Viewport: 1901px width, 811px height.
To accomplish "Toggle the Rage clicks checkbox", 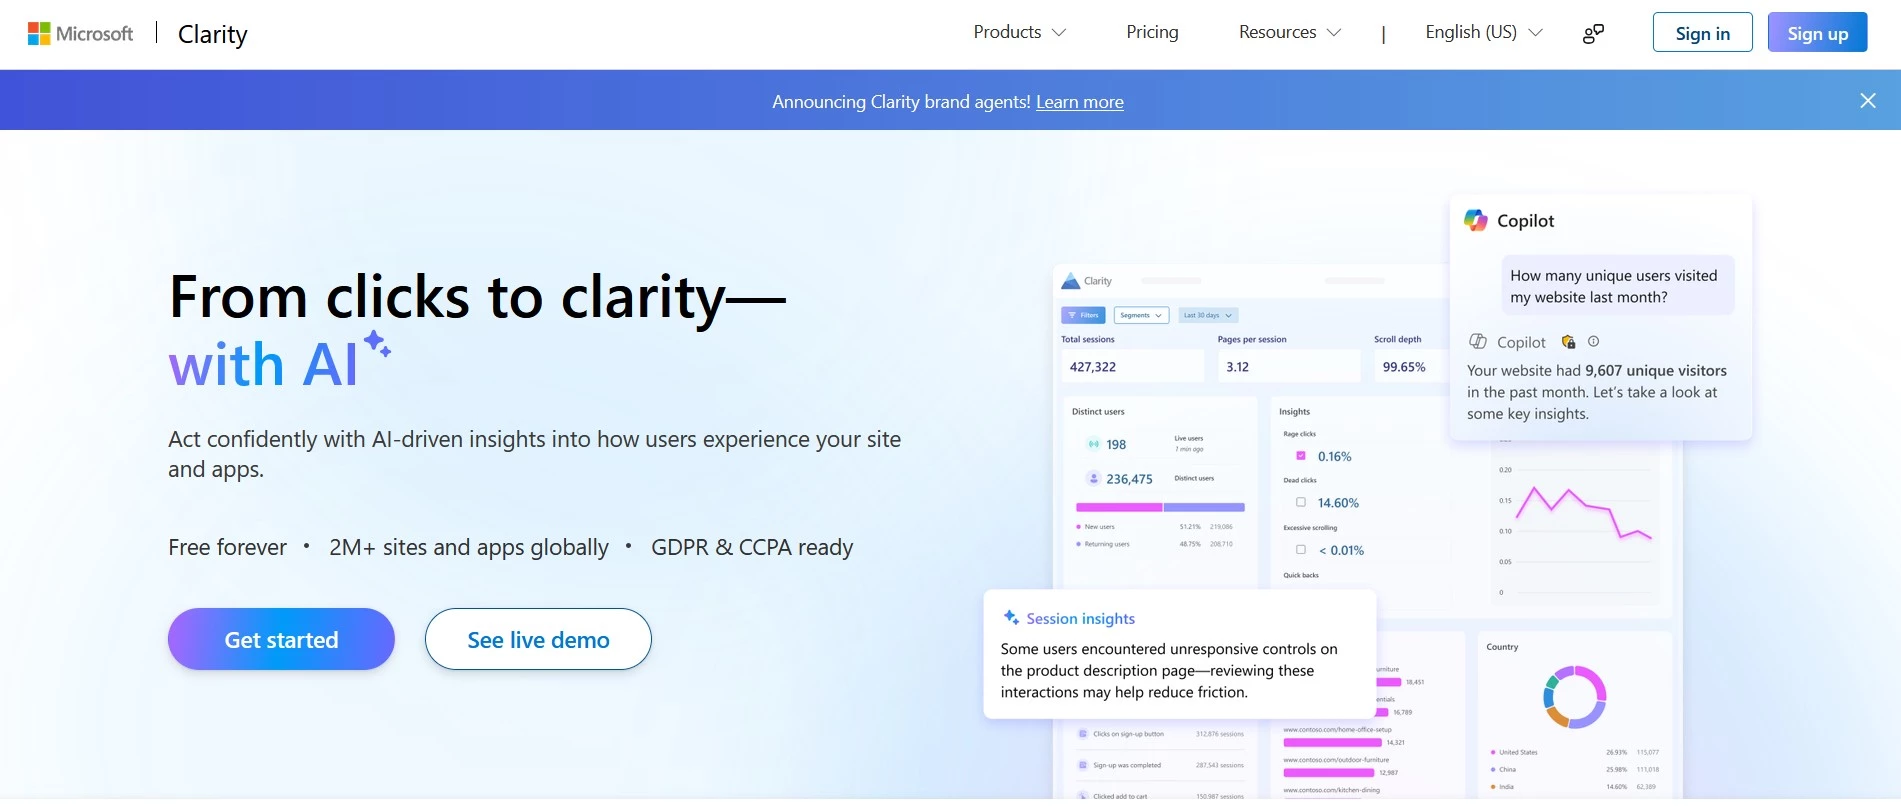I will pyautogui.click(x=1301, y=456).
